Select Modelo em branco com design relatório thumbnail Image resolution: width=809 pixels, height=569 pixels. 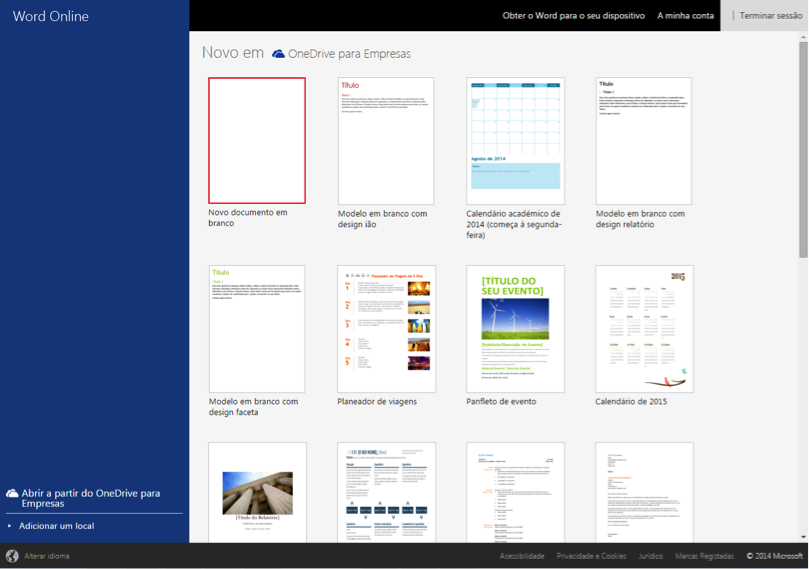click(644, 141)
